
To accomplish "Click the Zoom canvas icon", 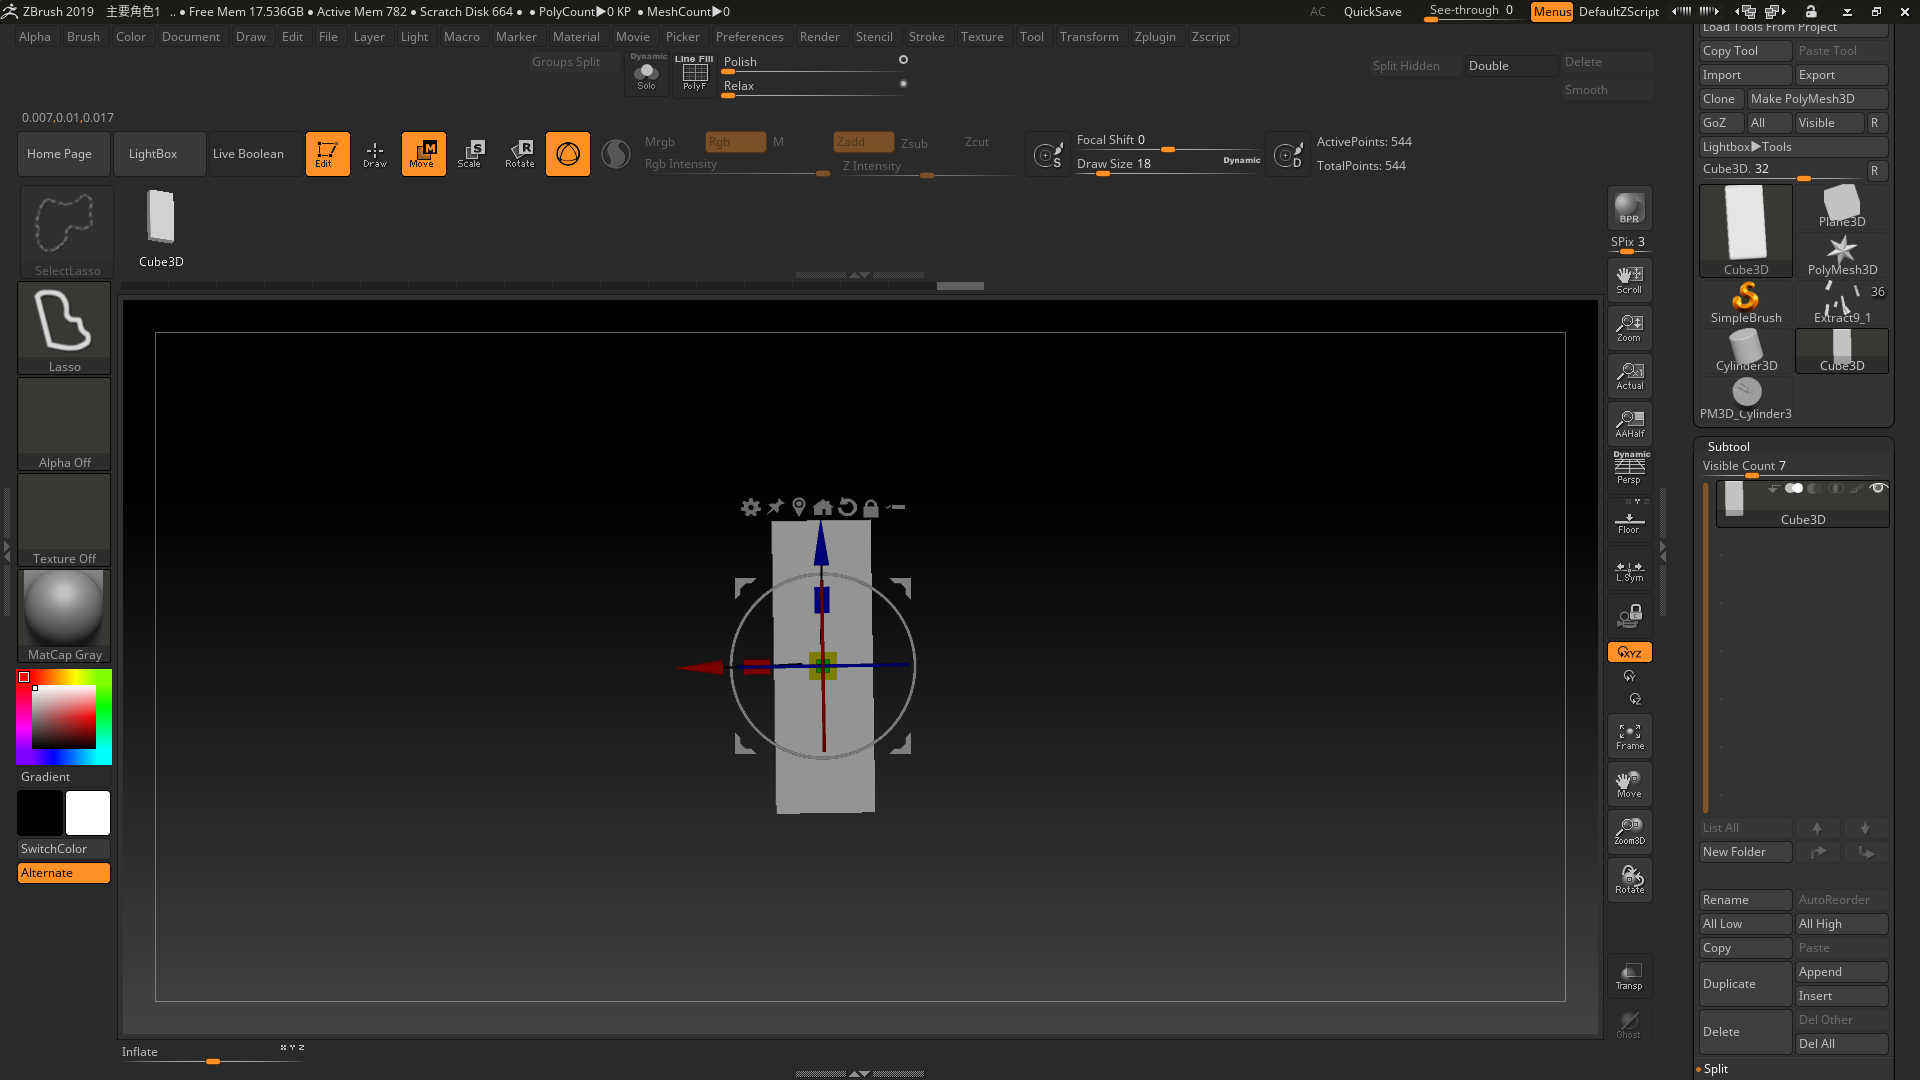I will point(1629,328).
